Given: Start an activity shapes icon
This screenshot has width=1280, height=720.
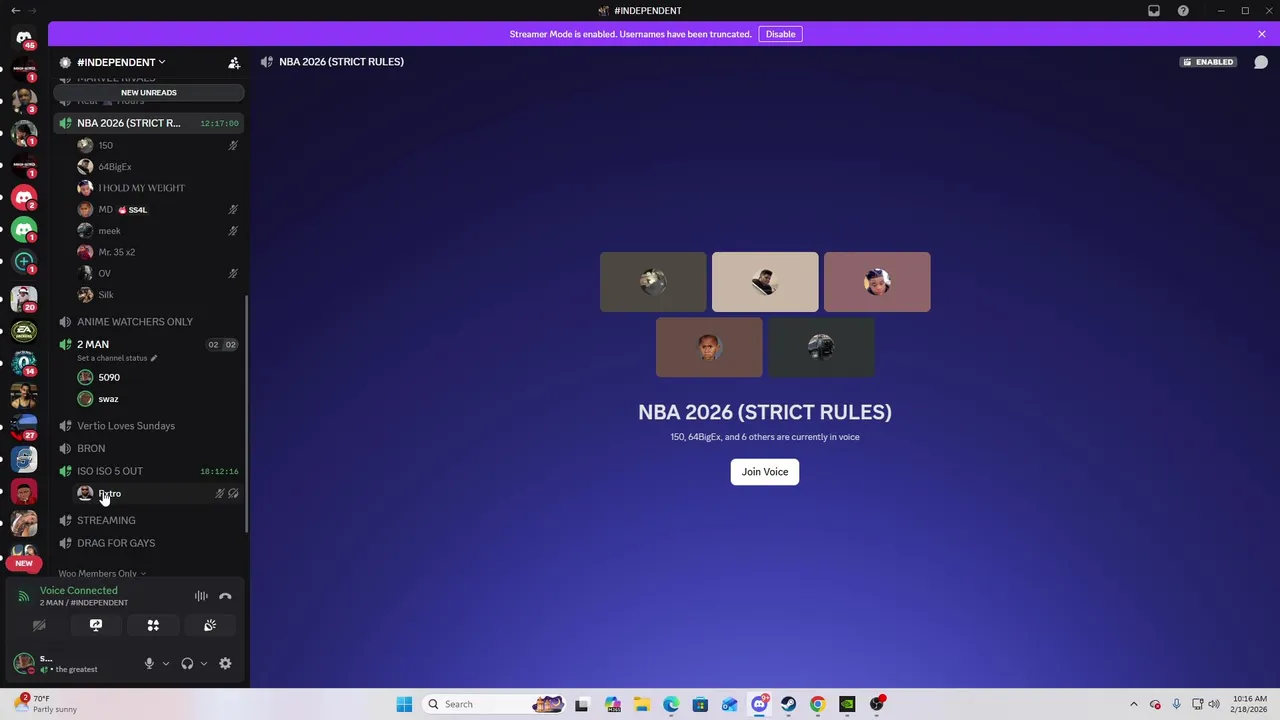Looking at the screenshot, I should pyautogui.click(x=153, y=625).
